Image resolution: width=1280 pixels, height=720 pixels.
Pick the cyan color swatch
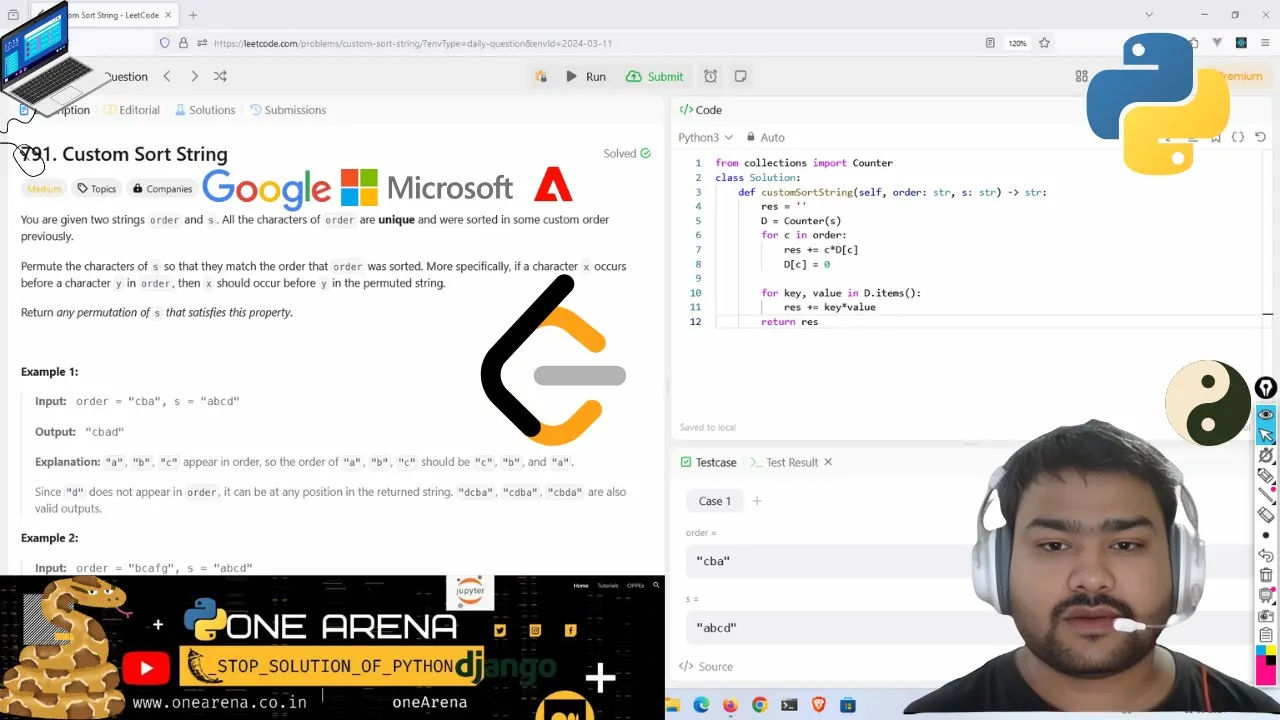point(1261,652)
